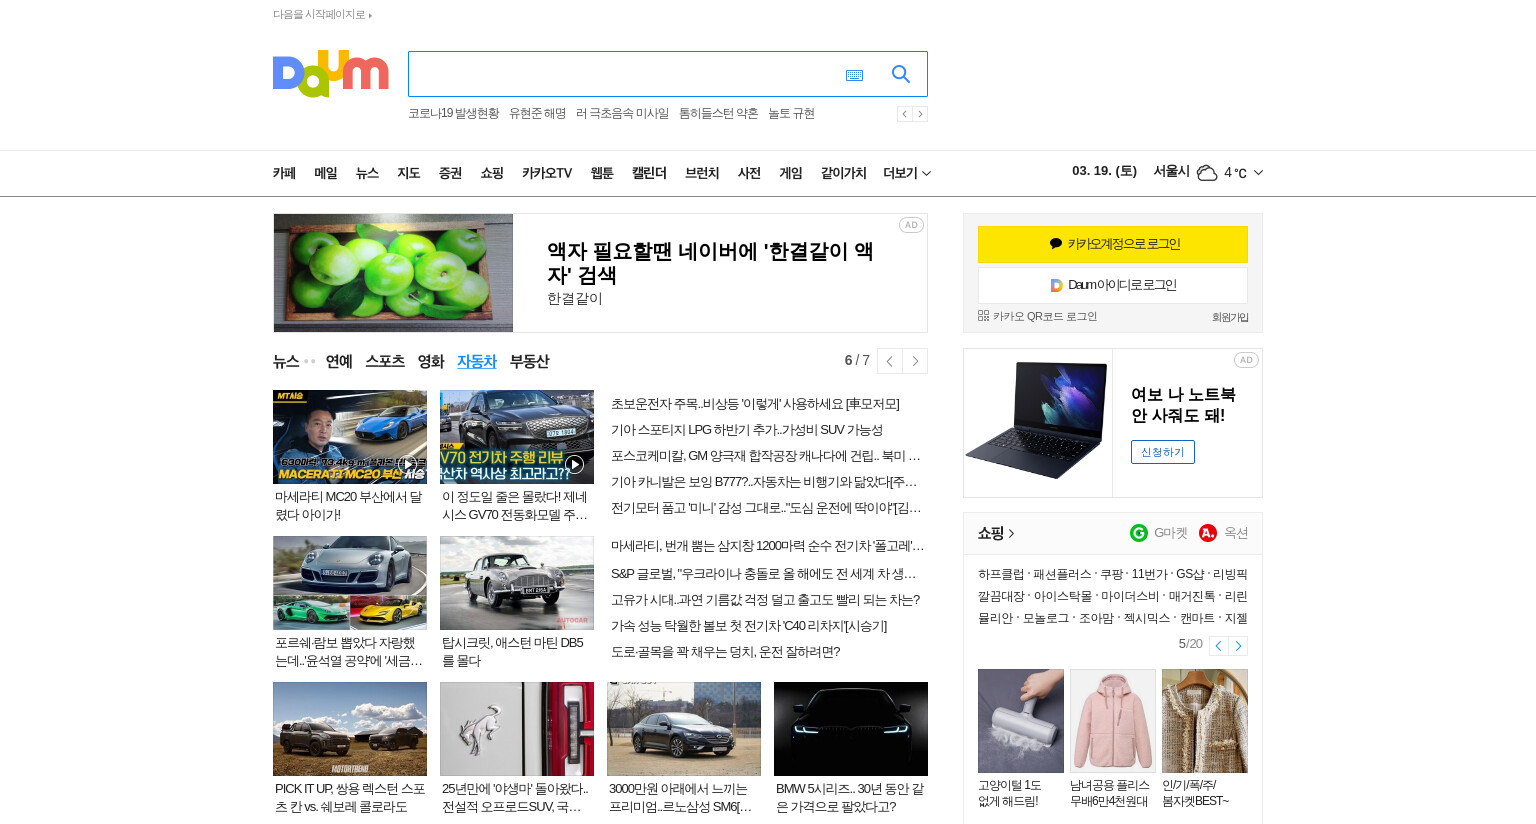
Task: Open the 브런치 menu item
Action: pyautogui.click(x=702, y=173)
